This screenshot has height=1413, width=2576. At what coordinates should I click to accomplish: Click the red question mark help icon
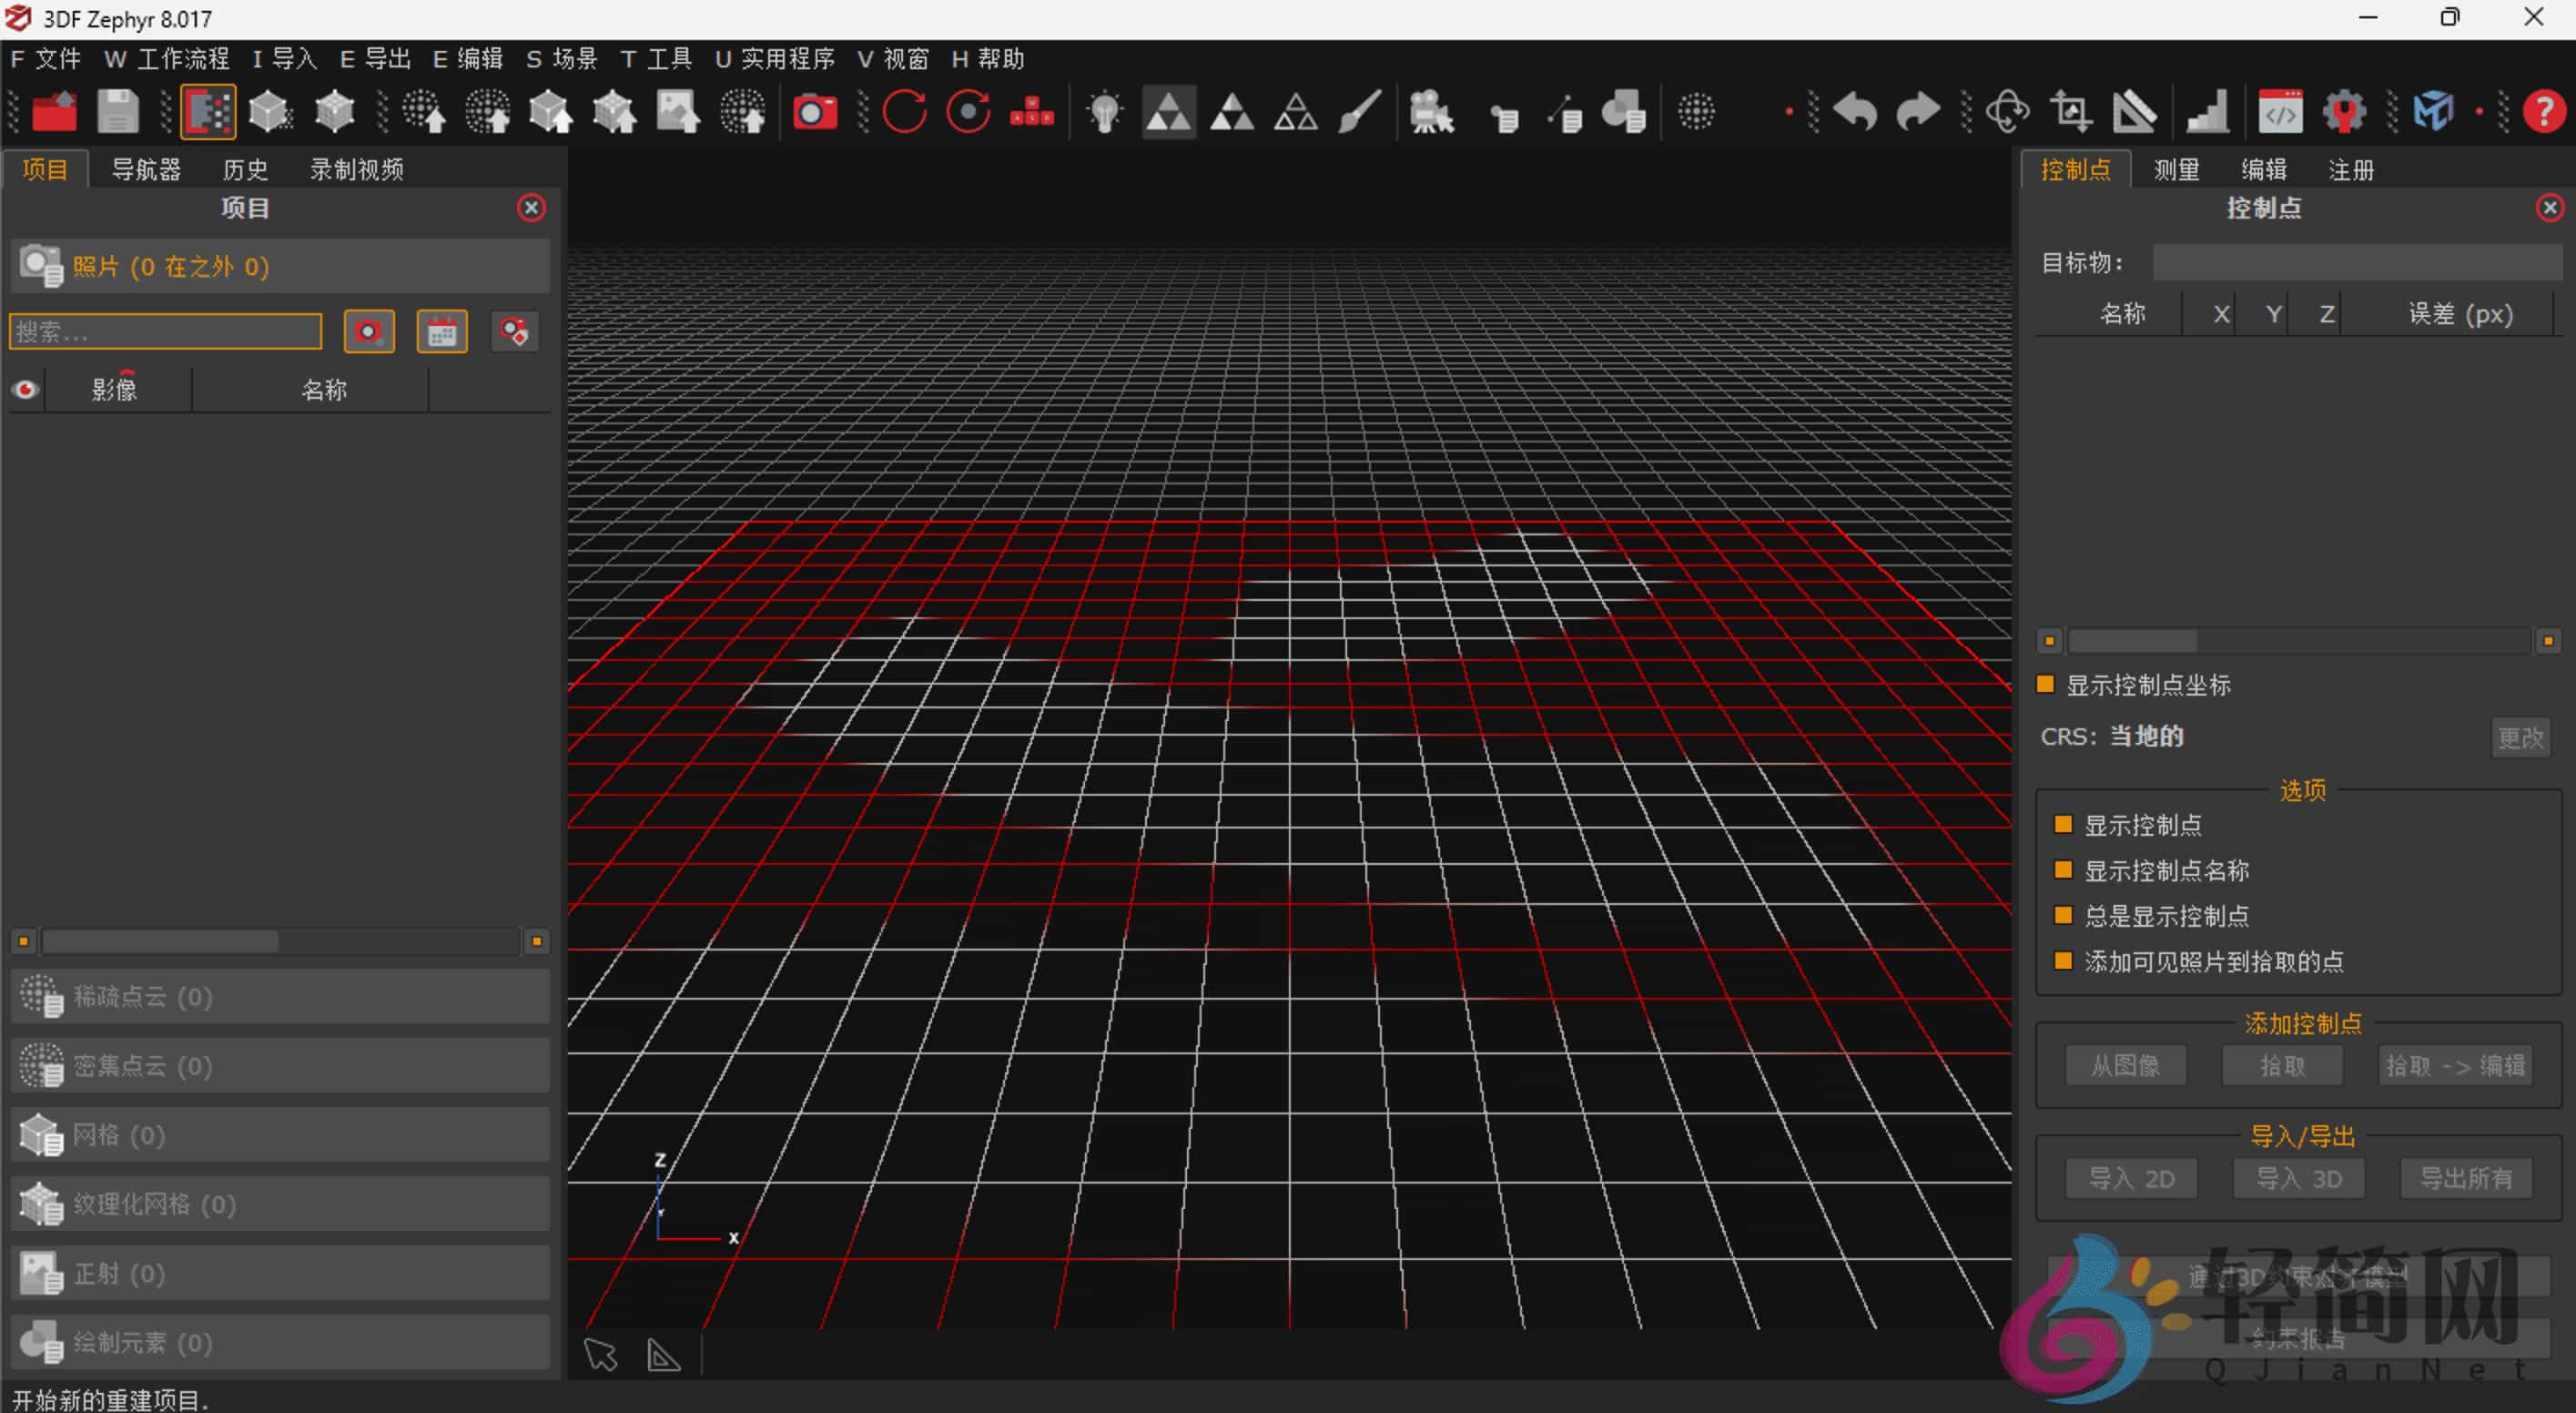click(x=2543, y=111)
